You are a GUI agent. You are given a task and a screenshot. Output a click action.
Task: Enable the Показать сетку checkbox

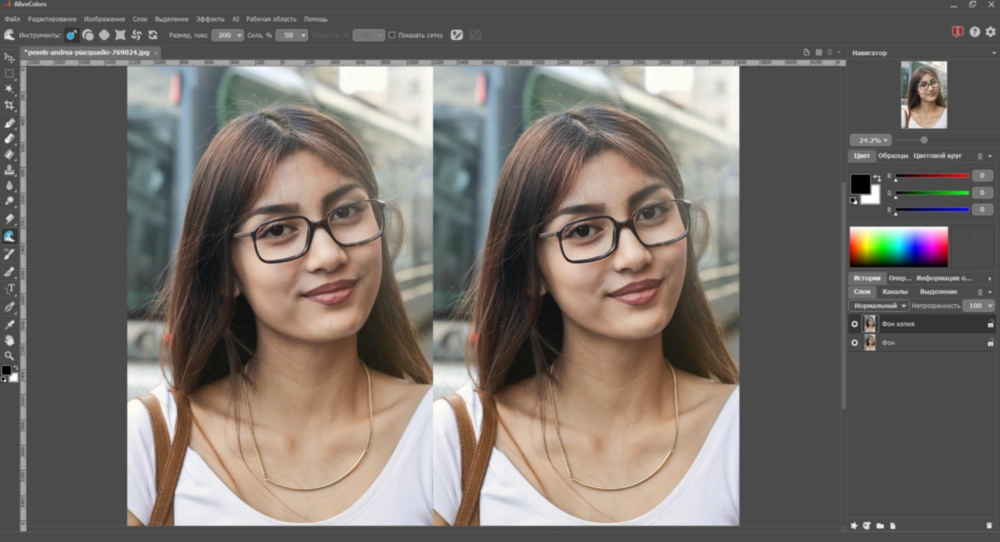pos(392,35)
